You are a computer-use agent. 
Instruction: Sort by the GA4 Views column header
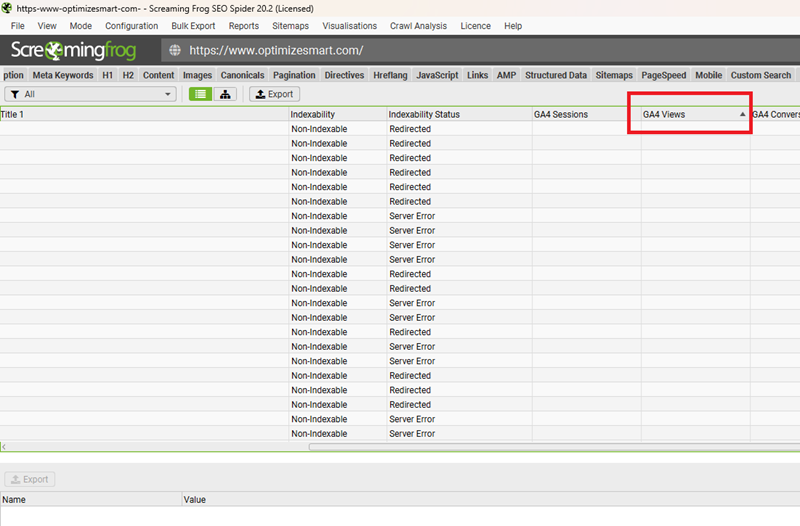[696, 114]
